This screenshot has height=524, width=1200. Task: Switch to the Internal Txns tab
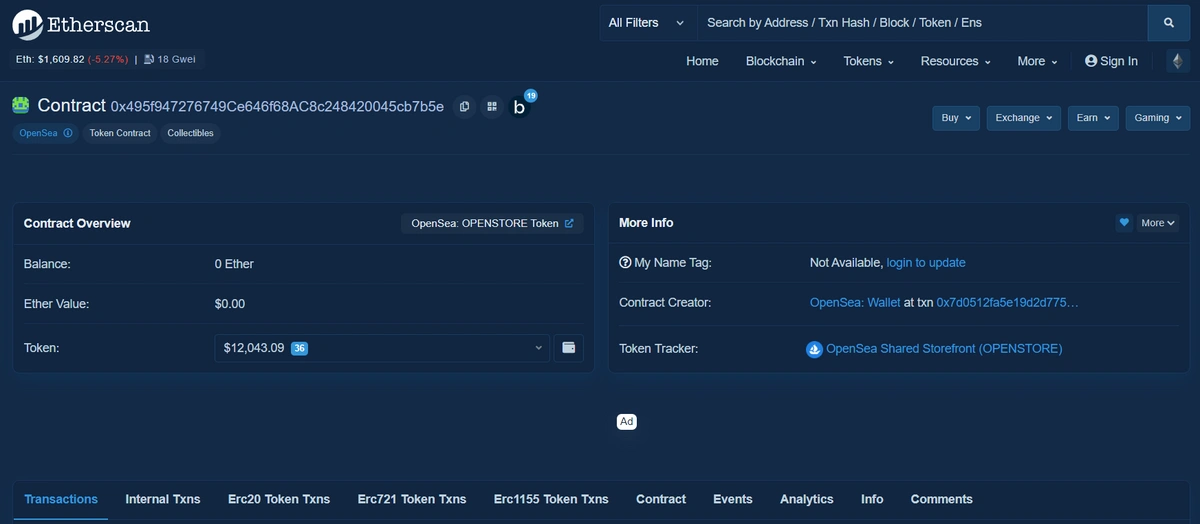163,499
